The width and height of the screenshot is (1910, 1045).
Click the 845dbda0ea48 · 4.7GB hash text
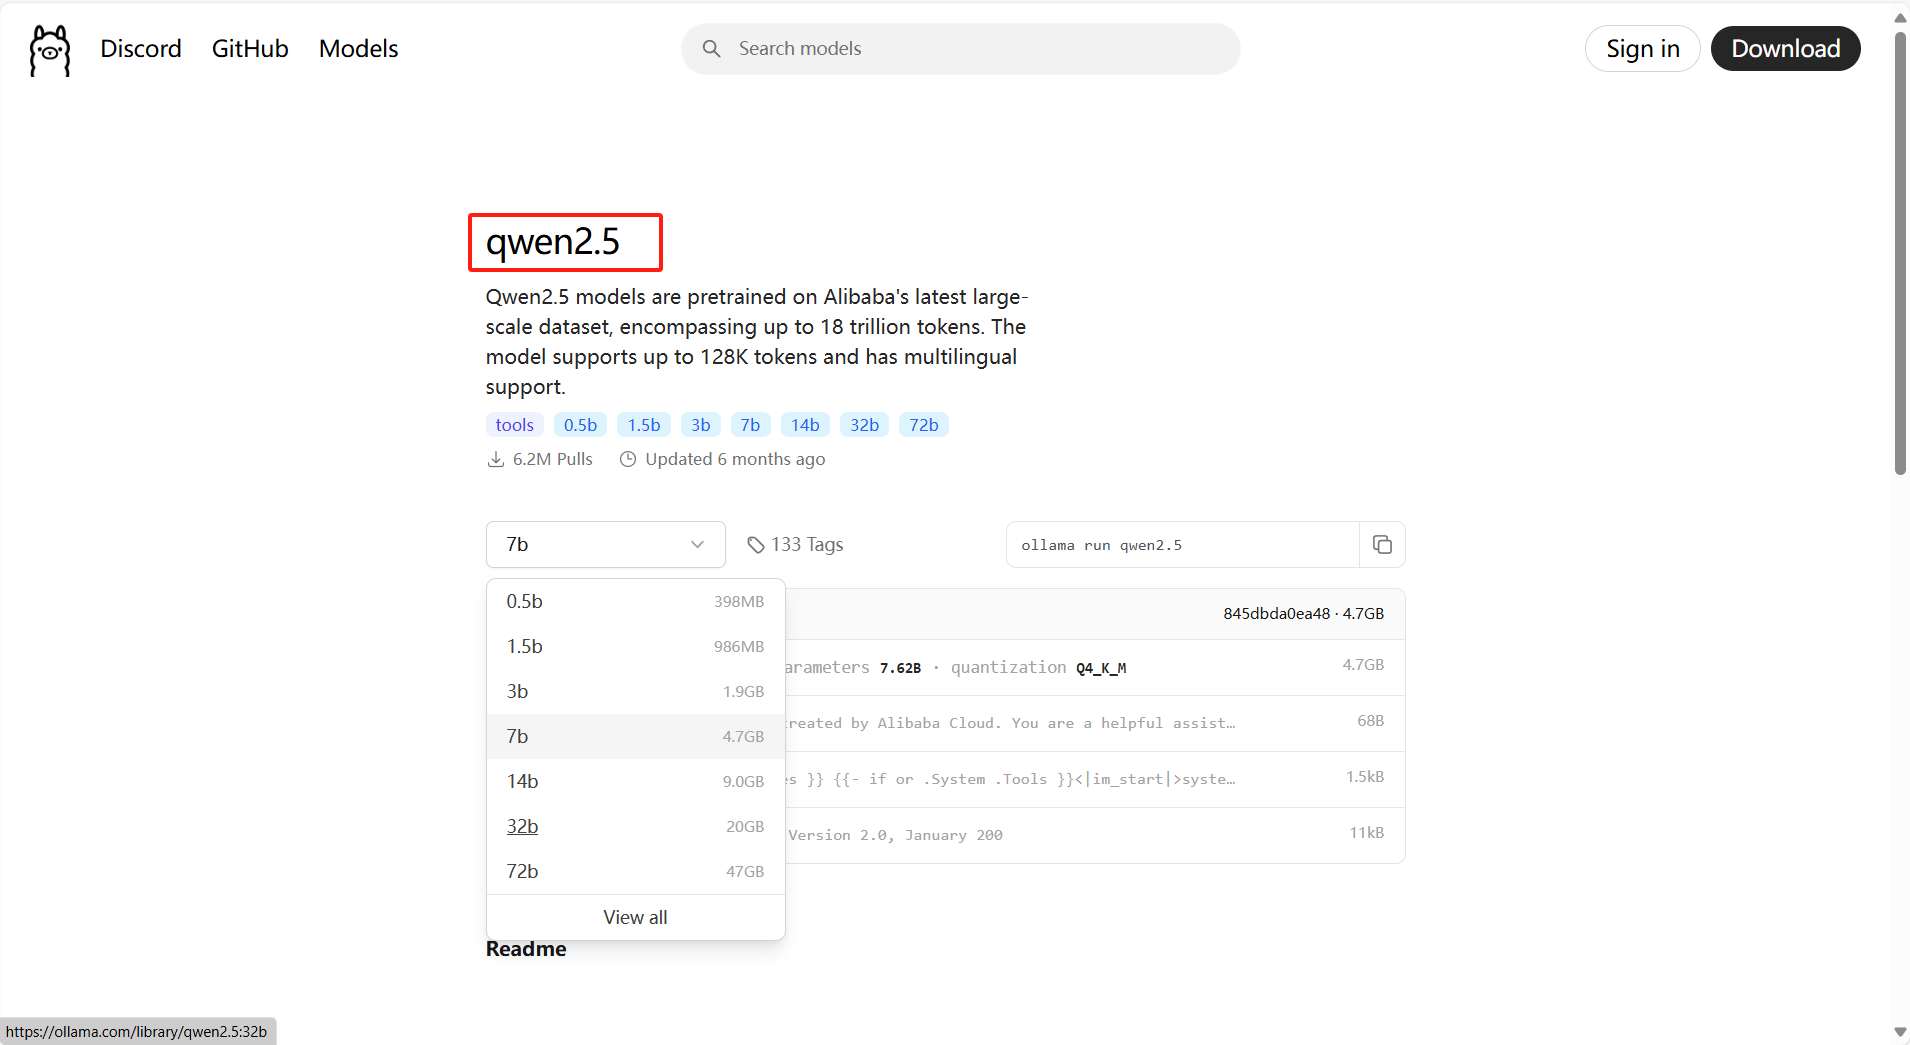(1303, 614)
